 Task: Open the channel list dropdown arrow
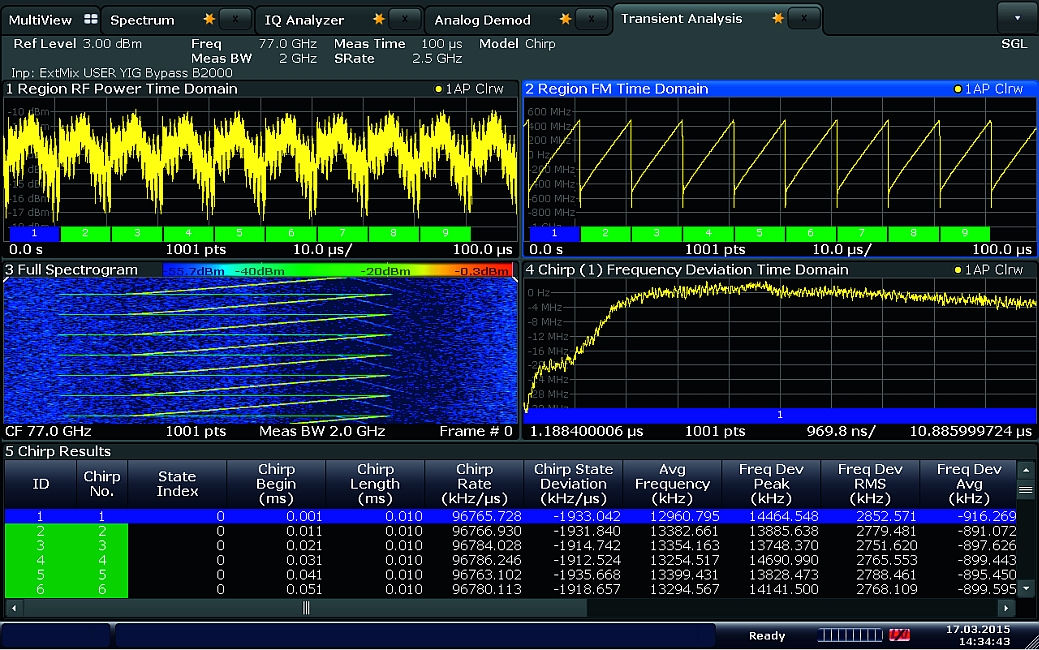click(1017, 19)
